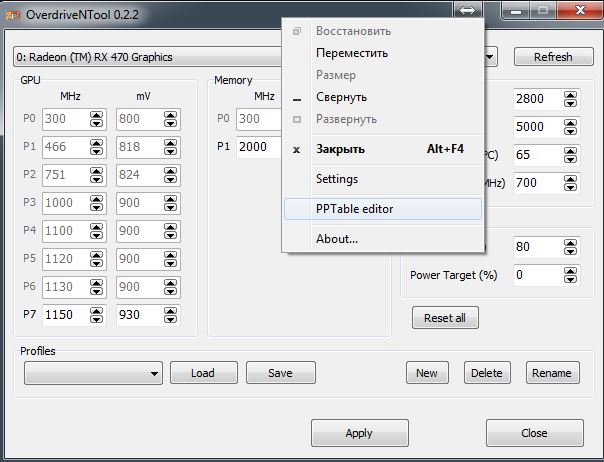Adjust GPU P6 MHz spinner arrows

coord(96,287)
